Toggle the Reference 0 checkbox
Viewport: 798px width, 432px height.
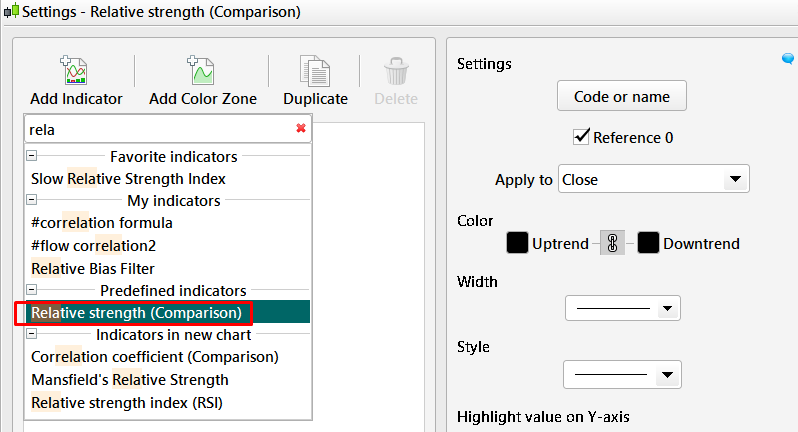pos(580,137)
